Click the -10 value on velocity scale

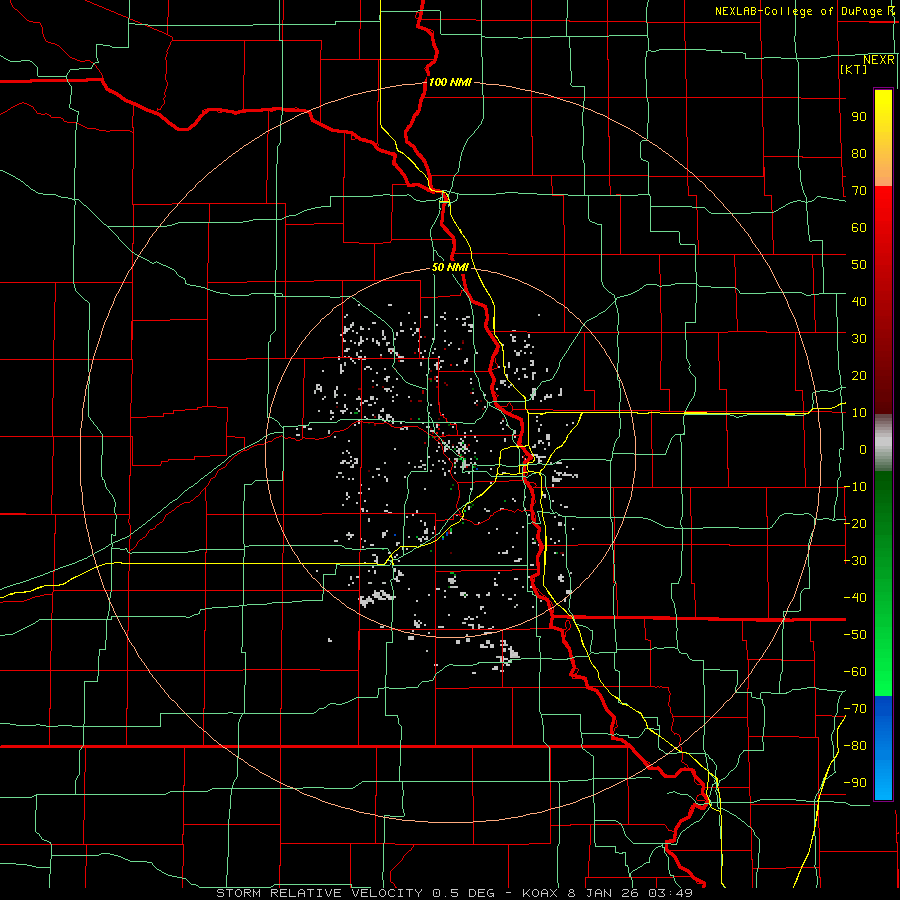(x=855, y=487)
